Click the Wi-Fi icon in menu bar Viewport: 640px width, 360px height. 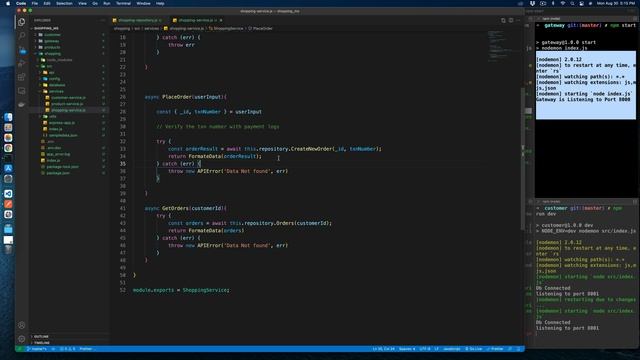pos(562,3)
